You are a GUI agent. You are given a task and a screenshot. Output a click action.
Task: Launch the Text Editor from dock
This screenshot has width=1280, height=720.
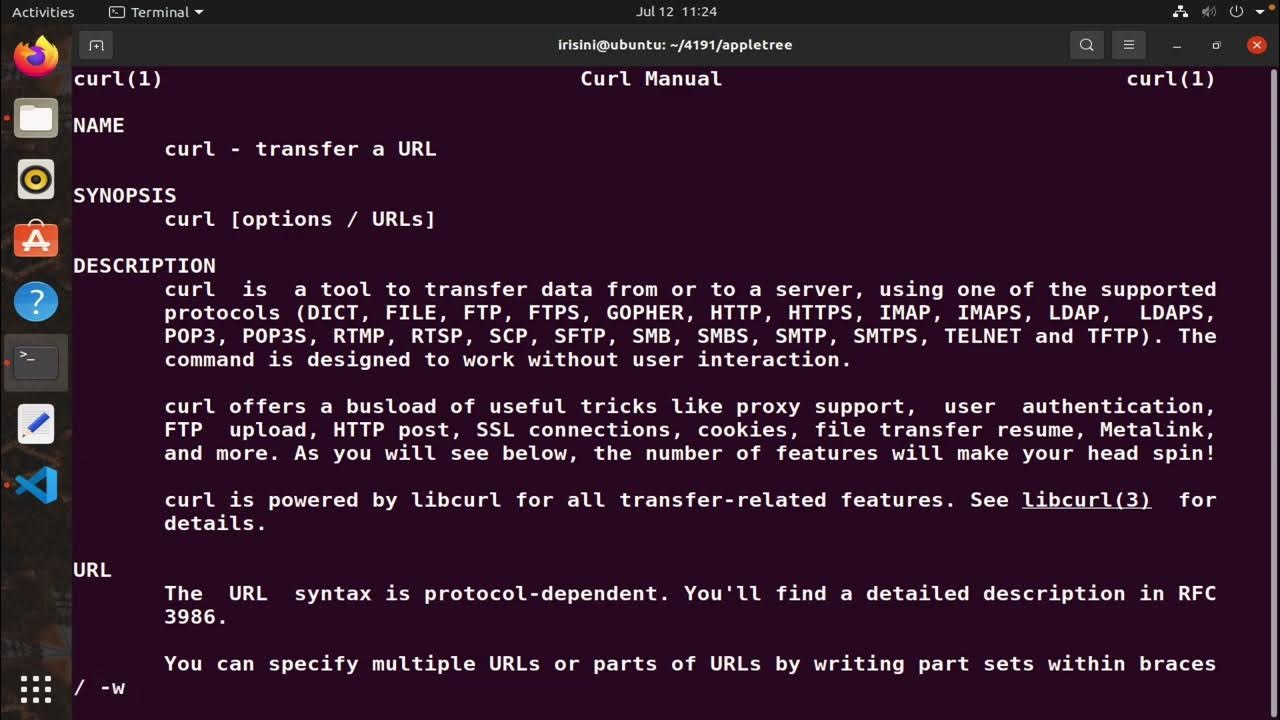(x=36, y=424)
